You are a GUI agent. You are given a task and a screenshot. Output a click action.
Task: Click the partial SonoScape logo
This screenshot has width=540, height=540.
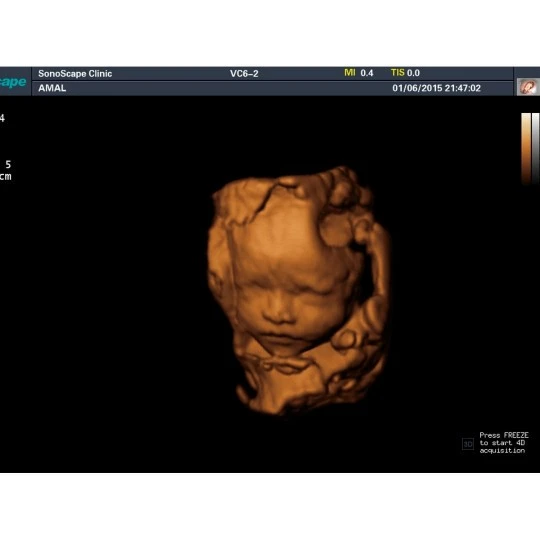(x=13, y=82)
